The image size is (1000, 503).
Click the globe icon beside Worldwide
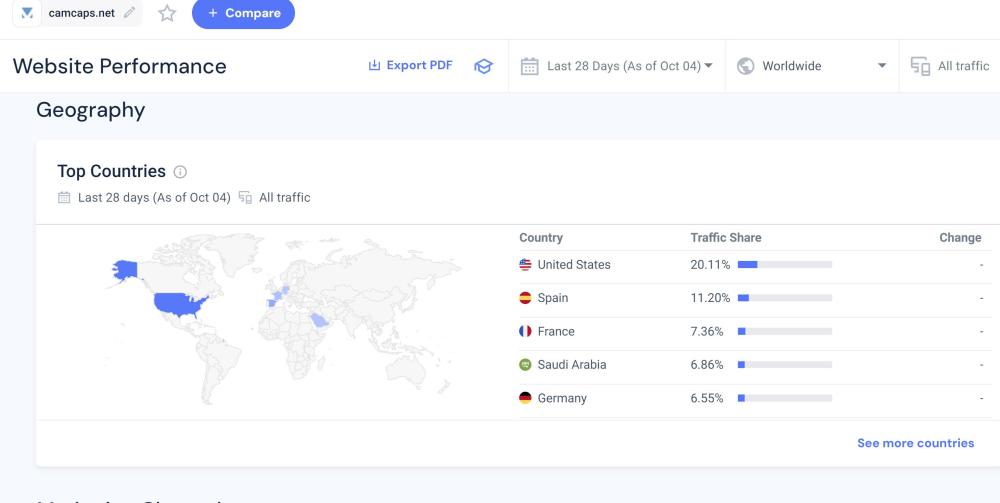pos(745,66)
